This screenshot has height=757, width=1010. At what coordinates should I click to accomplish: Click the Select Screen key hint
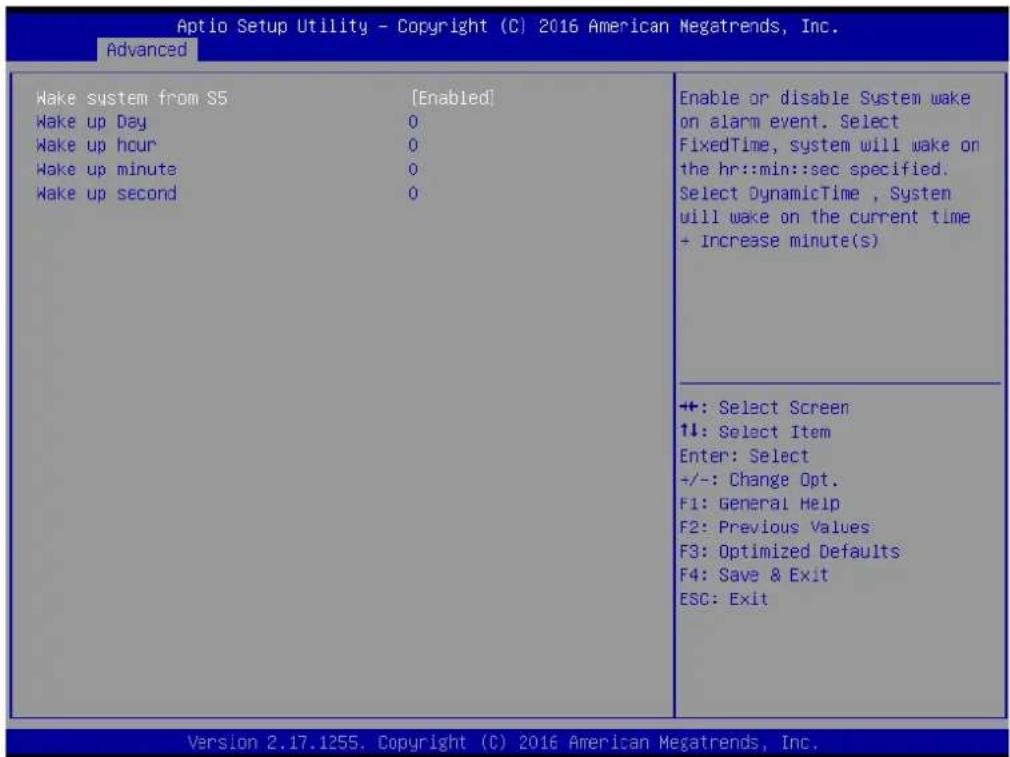(x=764, y=408)
